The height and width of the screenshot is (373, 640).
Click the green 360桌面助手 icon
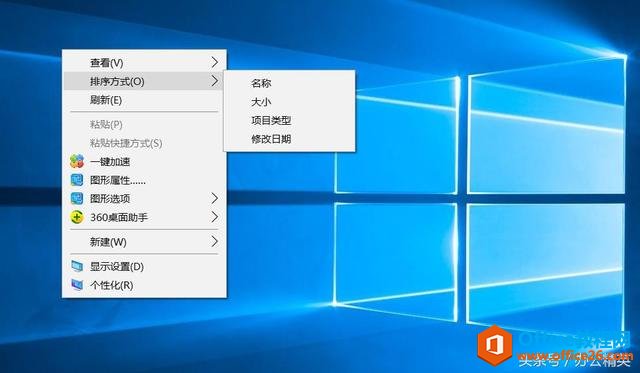pyautogui.click(x=77, y=217)
